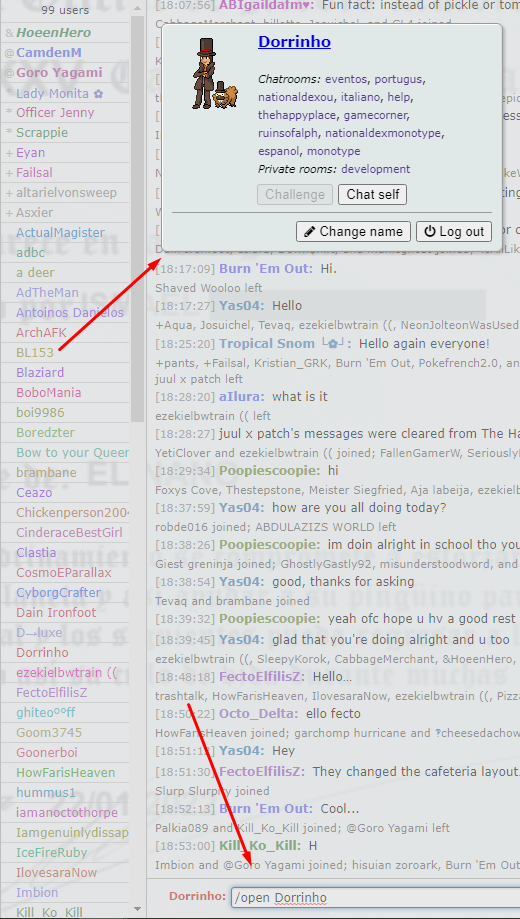Click Tropical Snom's name in chat
520x919 pixels.
(x=285, y=343)
